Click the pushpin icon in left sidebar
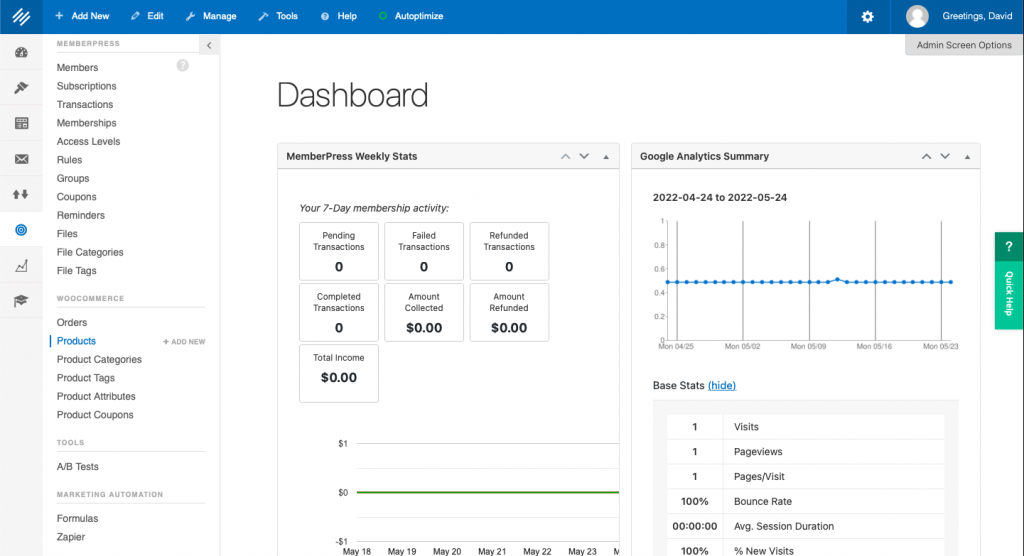1024x556 pixels. [21, 88]
